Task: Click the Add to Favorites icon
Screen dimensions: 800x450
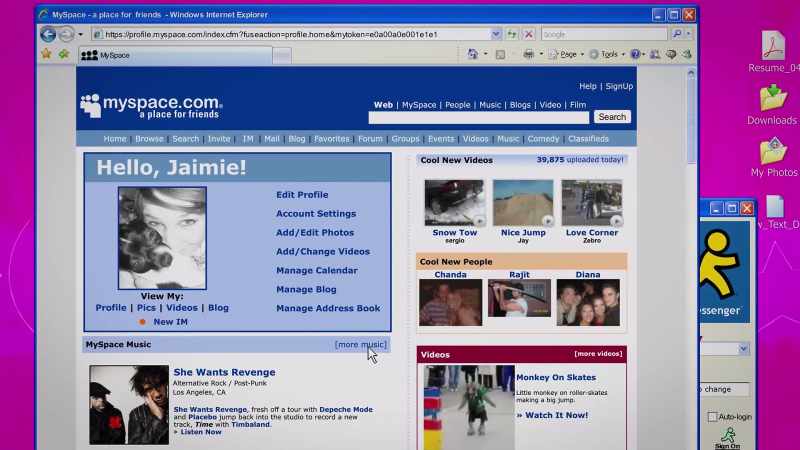Action: click(63, 54)
